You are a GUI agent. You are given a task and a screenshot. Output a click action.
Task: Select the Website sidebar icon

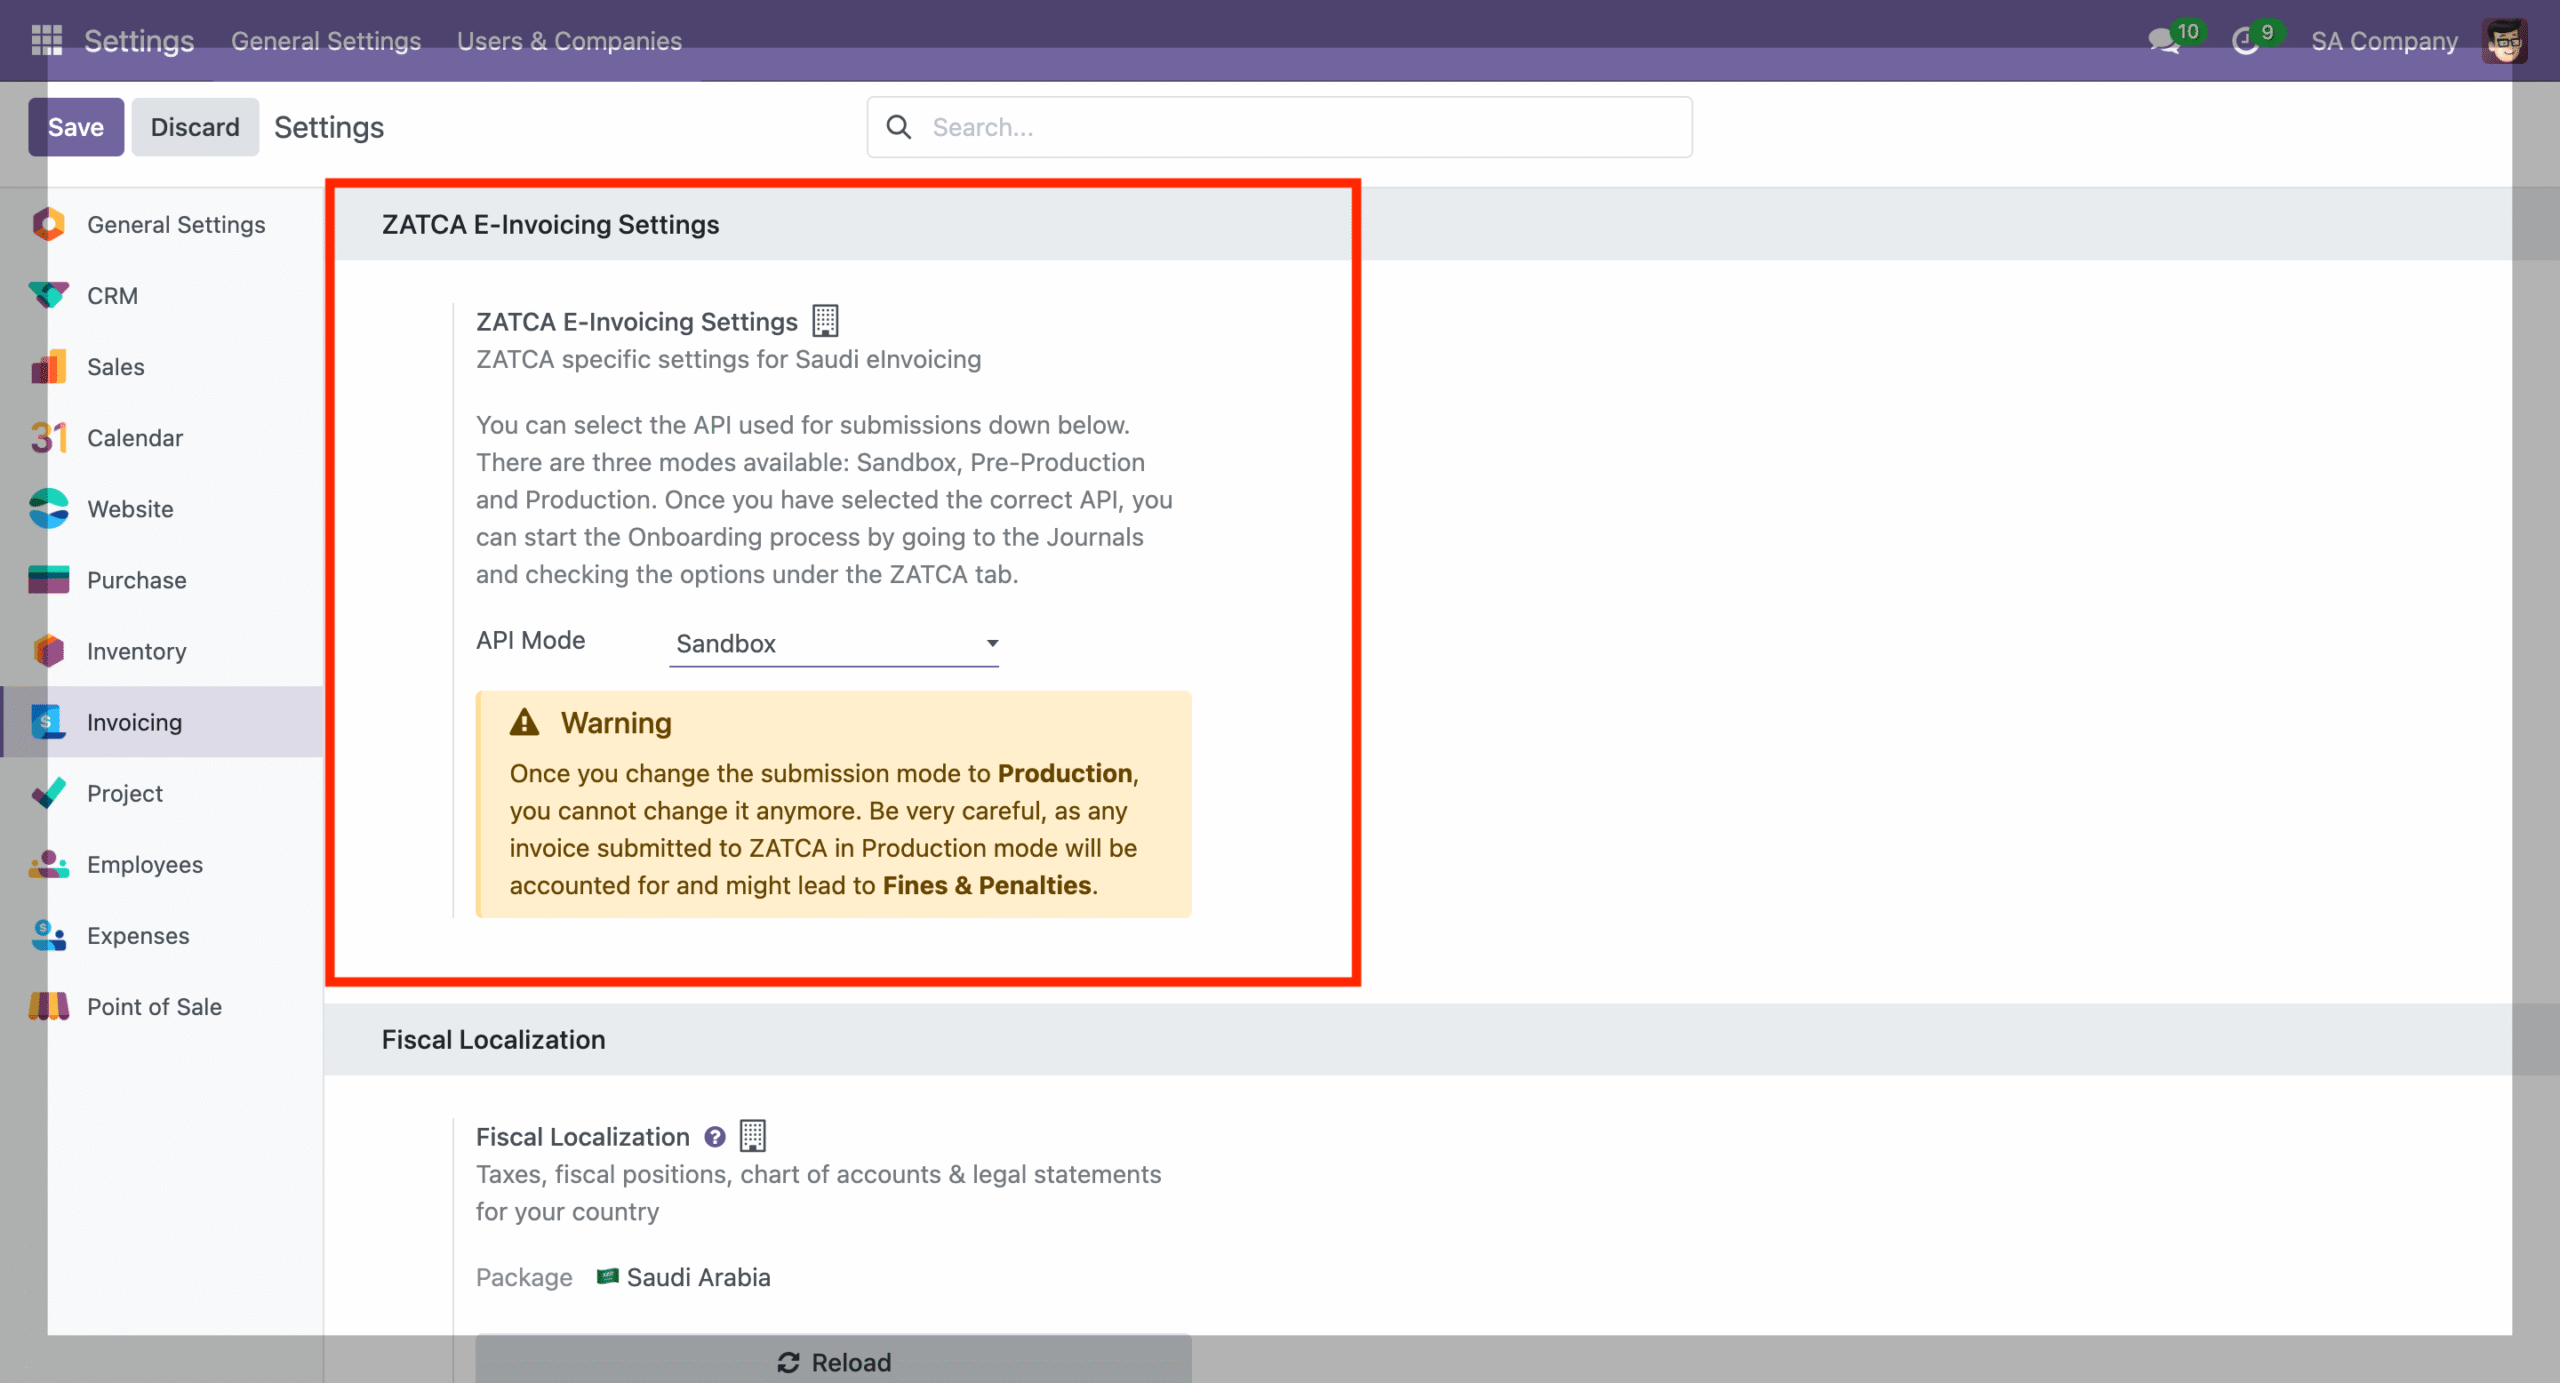tap(48, 509)
